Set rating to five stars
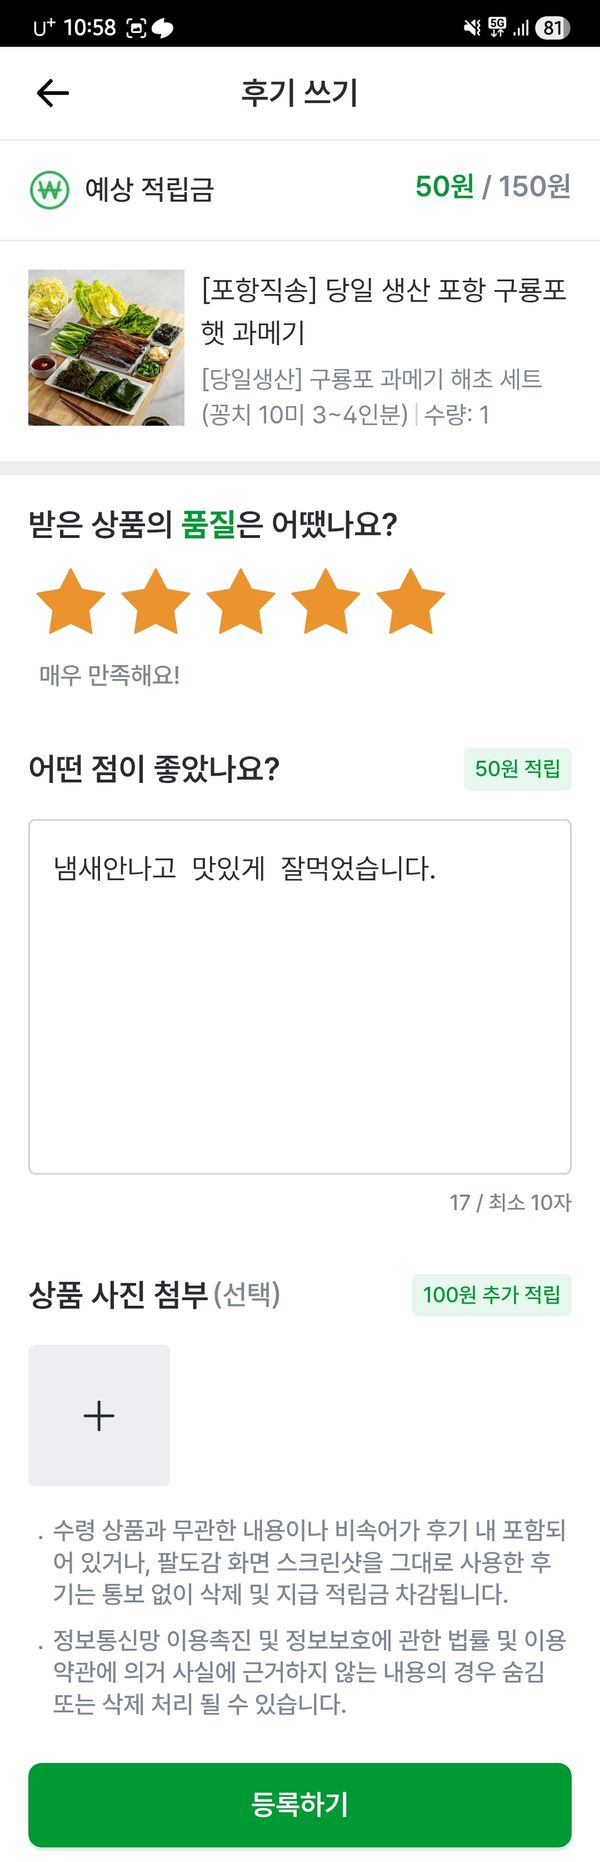 410,602
